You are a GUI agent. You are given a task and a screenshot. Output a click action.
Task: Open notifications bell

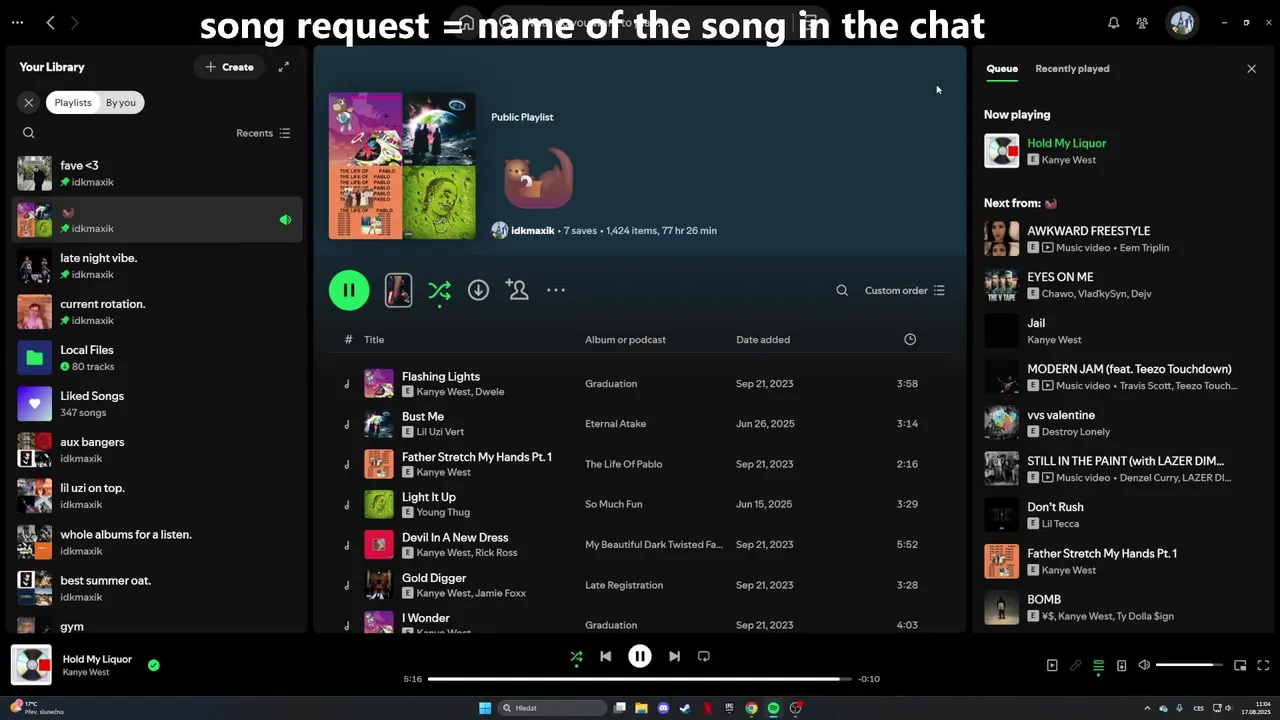coord(1113,22)
